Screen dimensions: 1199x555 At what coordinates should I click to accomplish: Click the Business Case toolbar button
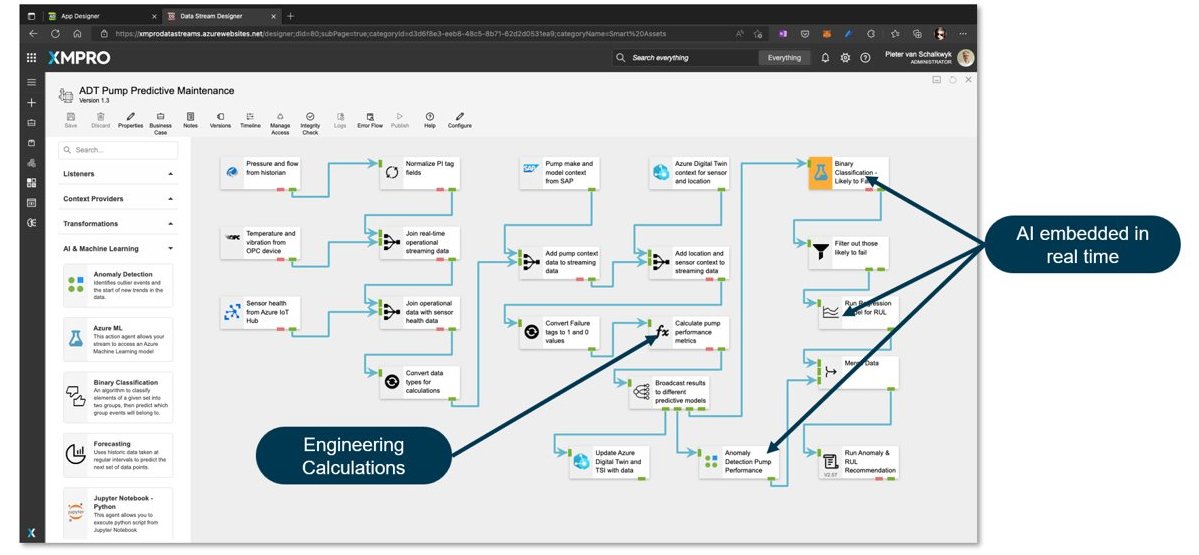point(160,119)
